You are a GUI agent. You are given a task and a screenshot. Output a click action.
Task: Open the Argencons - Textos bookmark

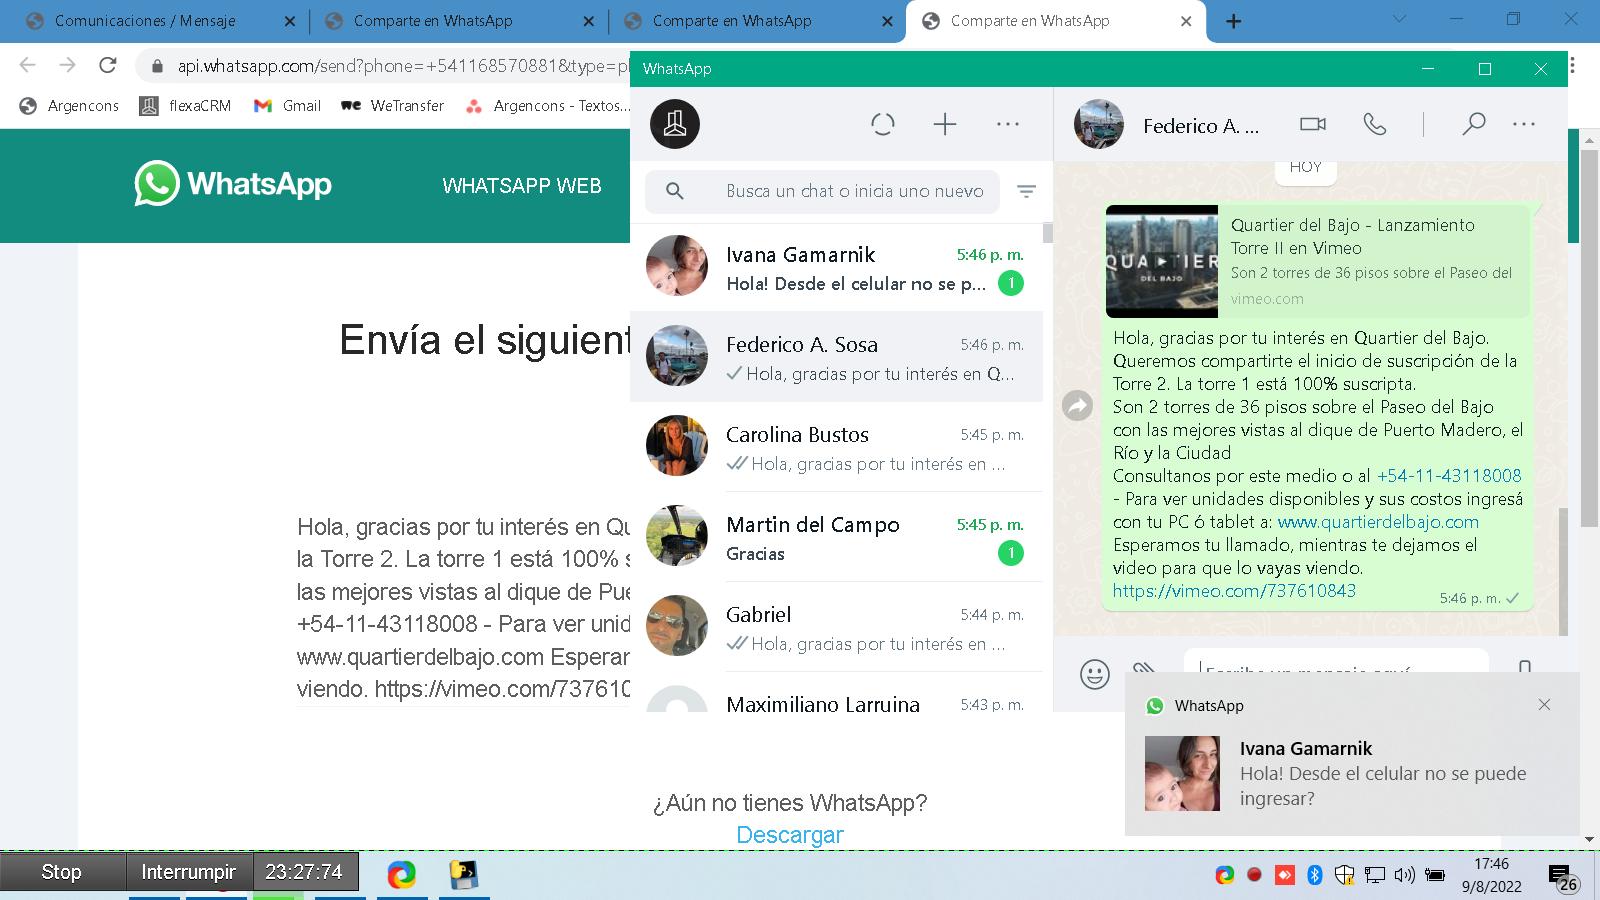[548, 105]
